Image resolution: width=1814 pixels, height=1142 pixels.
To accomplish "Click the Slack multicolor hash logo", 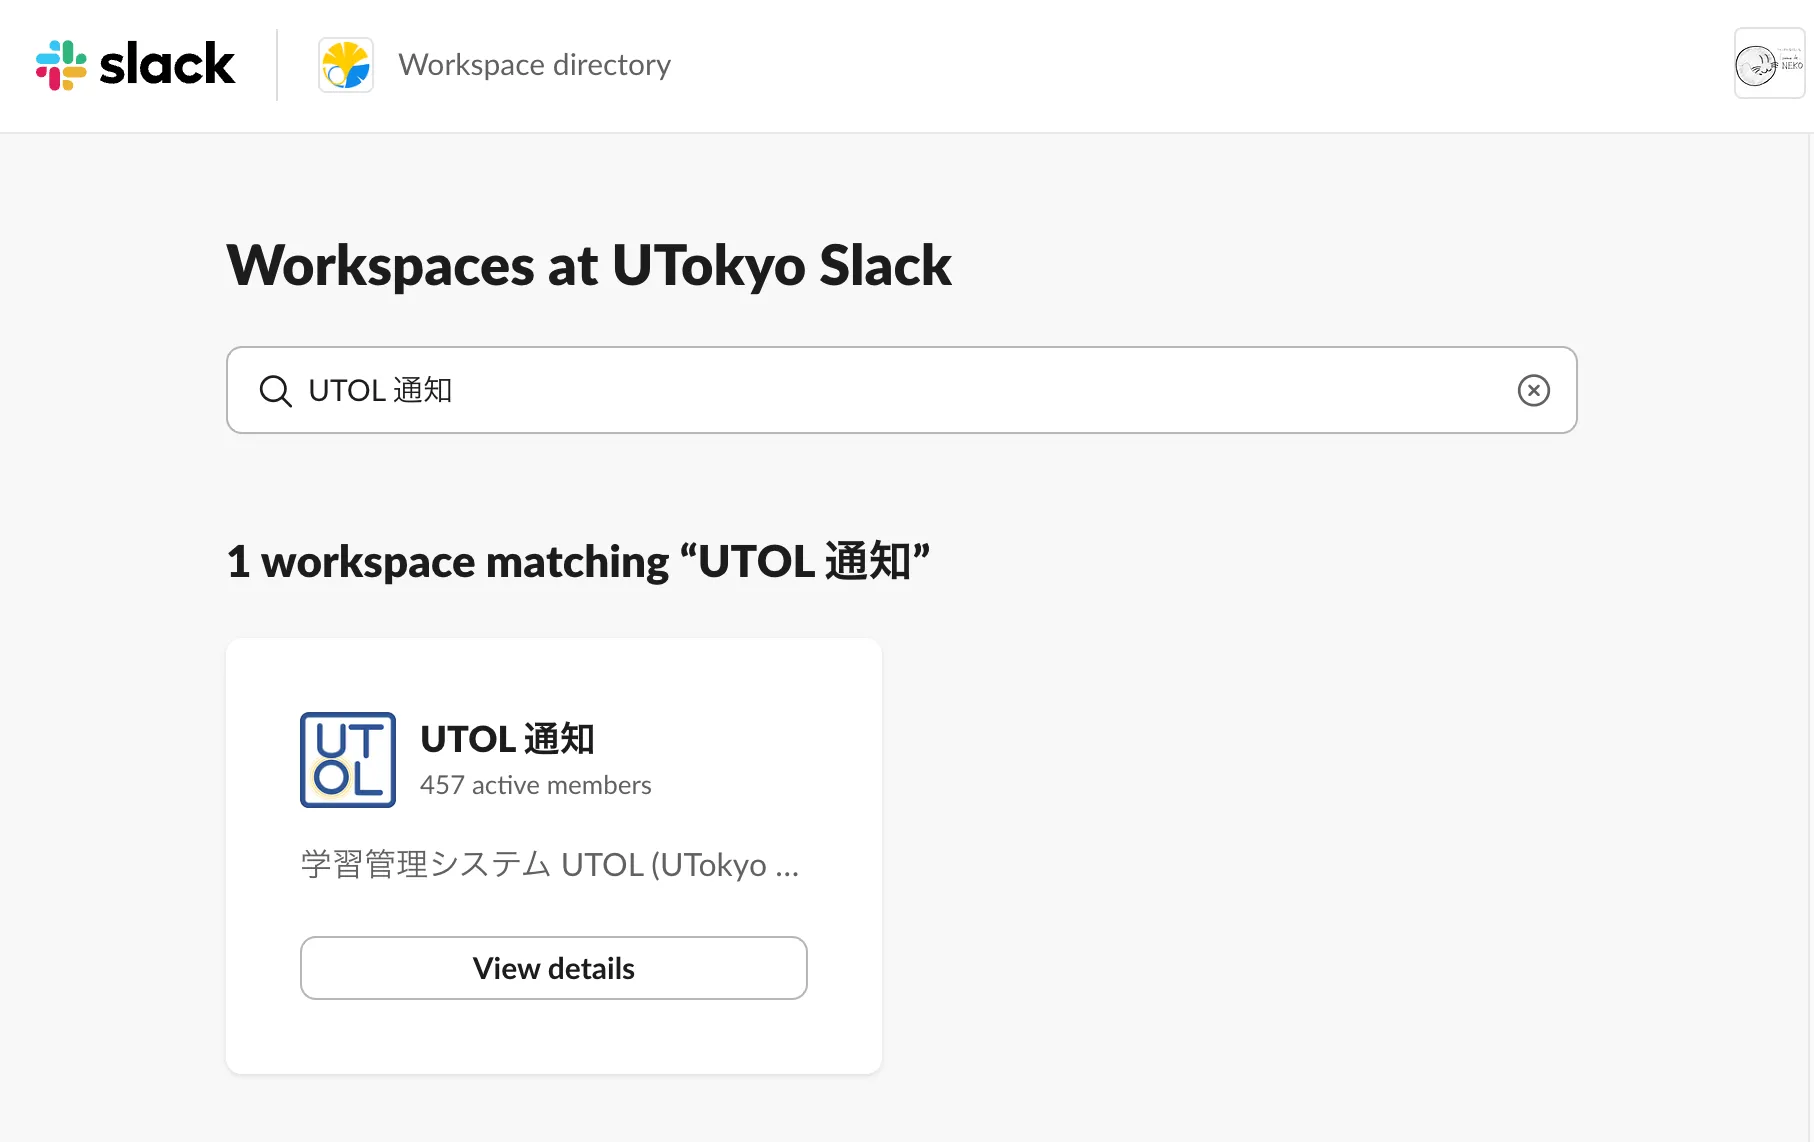I will pos(61,65).
